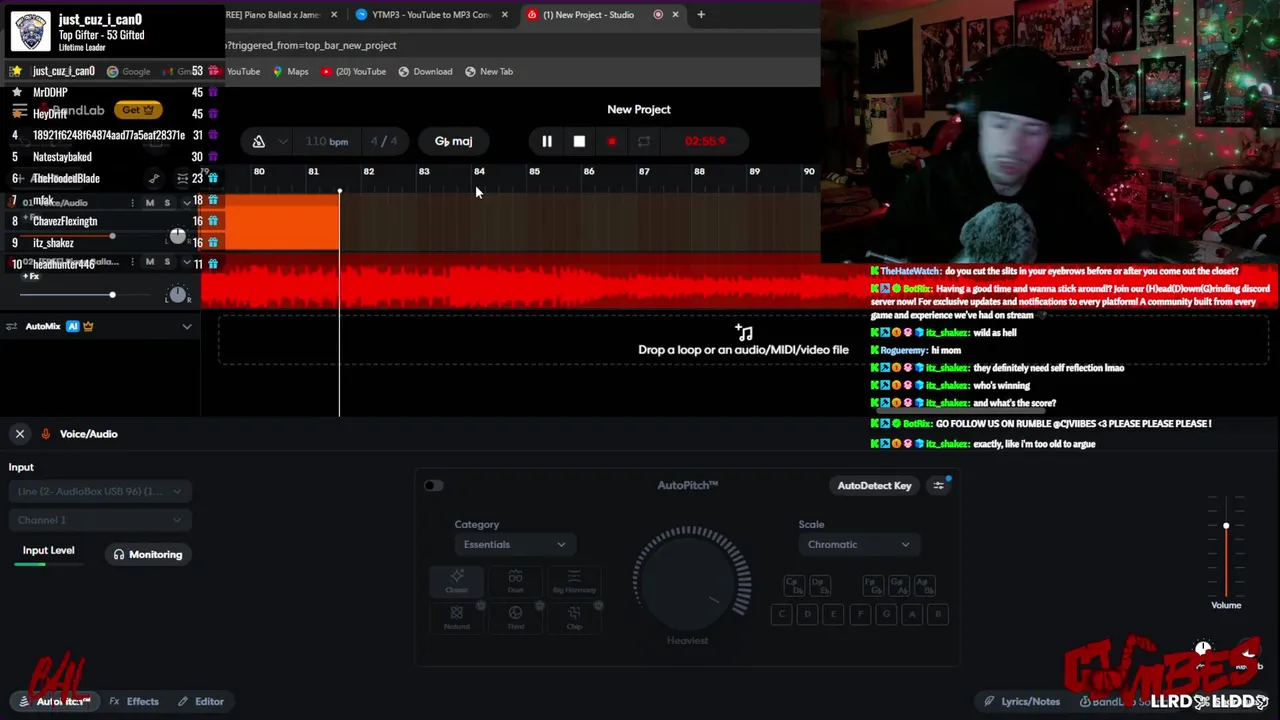Image resolution: width=1280 pixels, height=720 pixels.
Task: Stop playback with the square stop button
Action: 579,141
